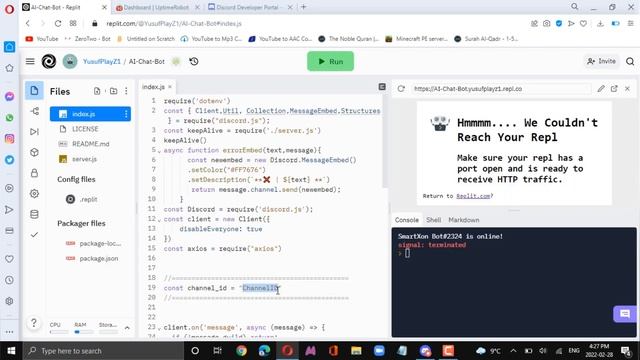The width and height of the screenshot is (640, 360).
Task: Open the Unit tests checkmark icon
Action: (x=34, y=235)
